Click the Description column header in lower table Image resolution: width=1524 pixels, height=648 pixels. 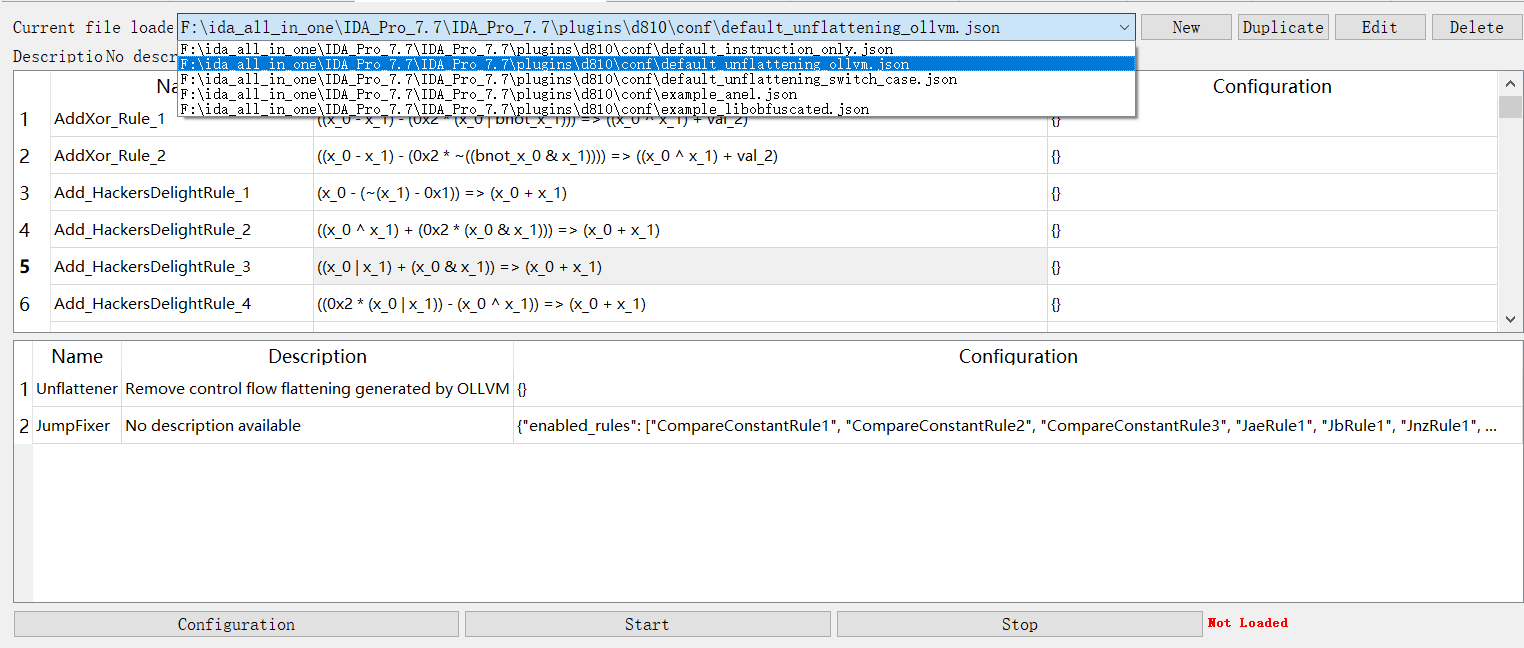(x=317, y=357)
